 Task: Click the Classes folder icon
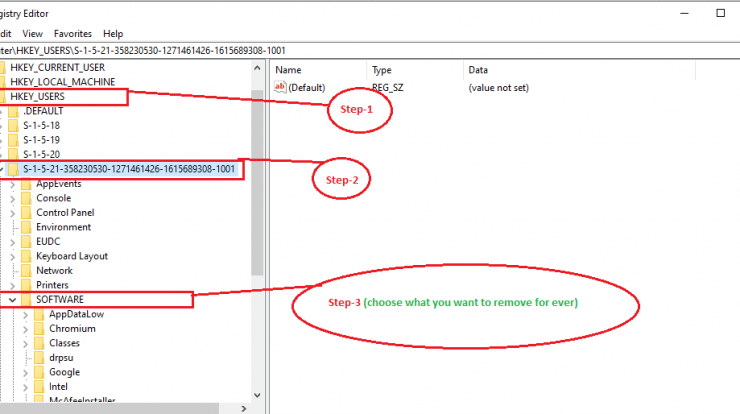39,343
